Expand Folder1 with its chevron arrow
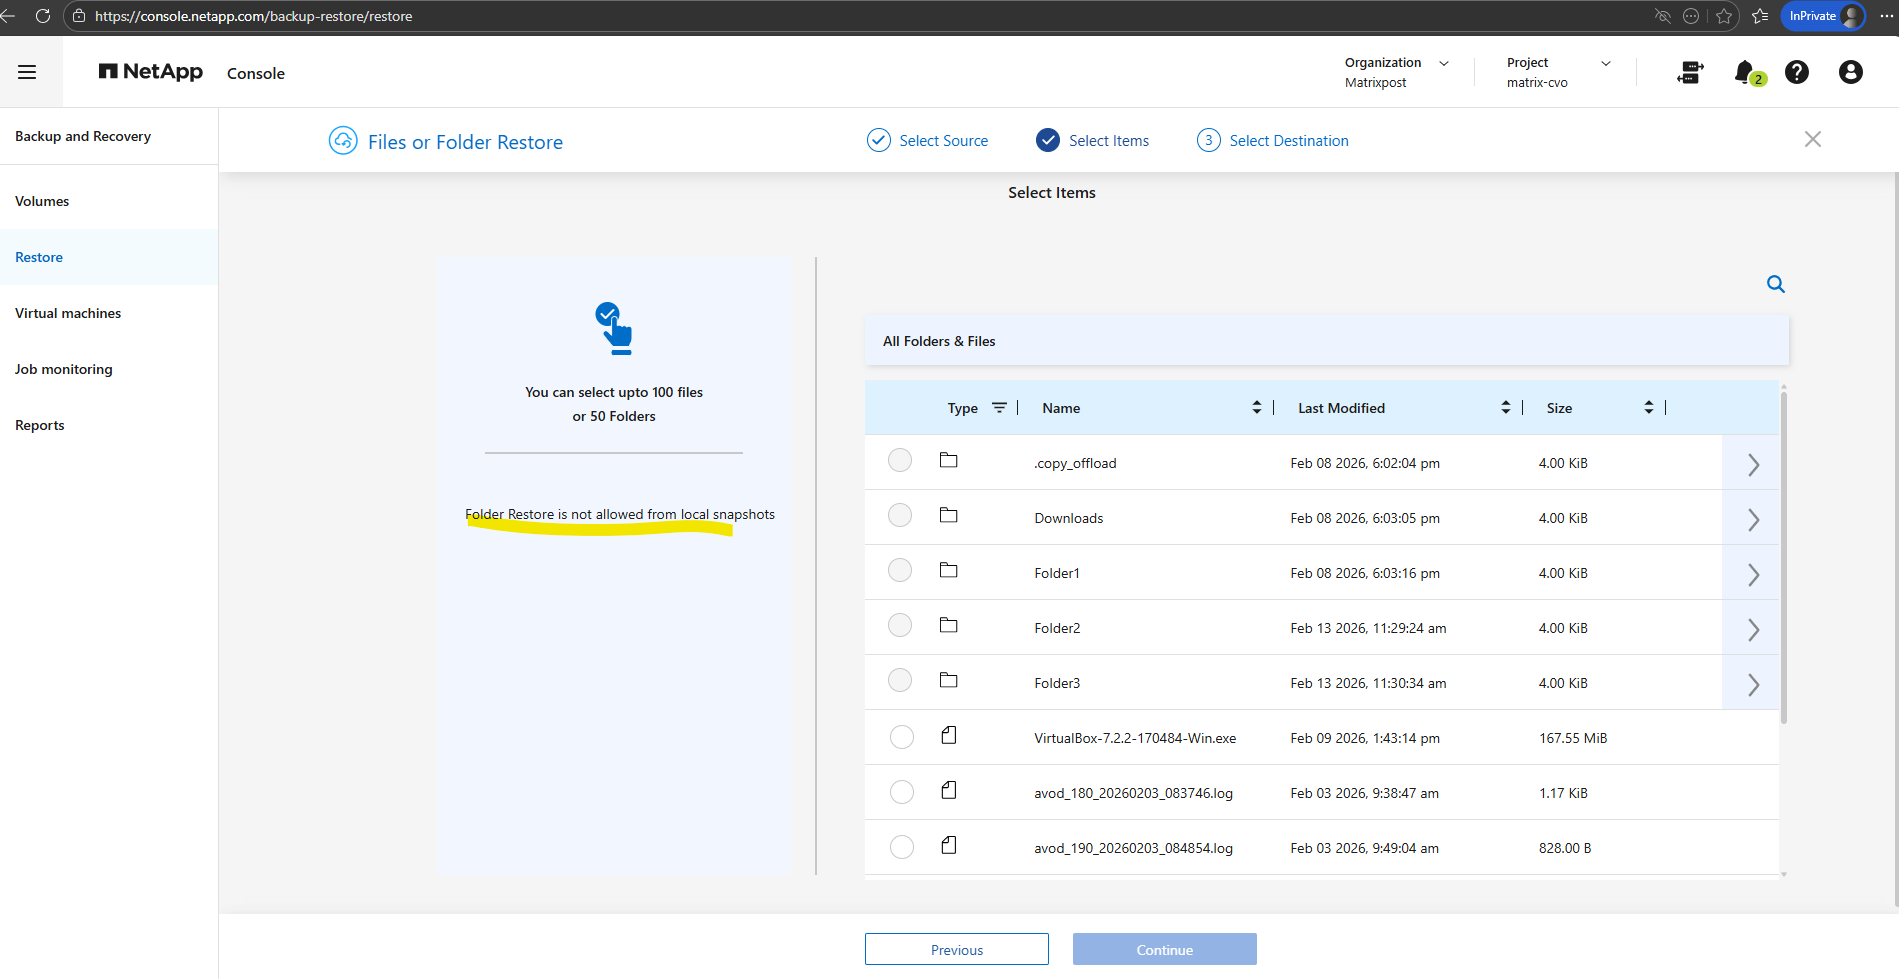 click(1752, 574)
